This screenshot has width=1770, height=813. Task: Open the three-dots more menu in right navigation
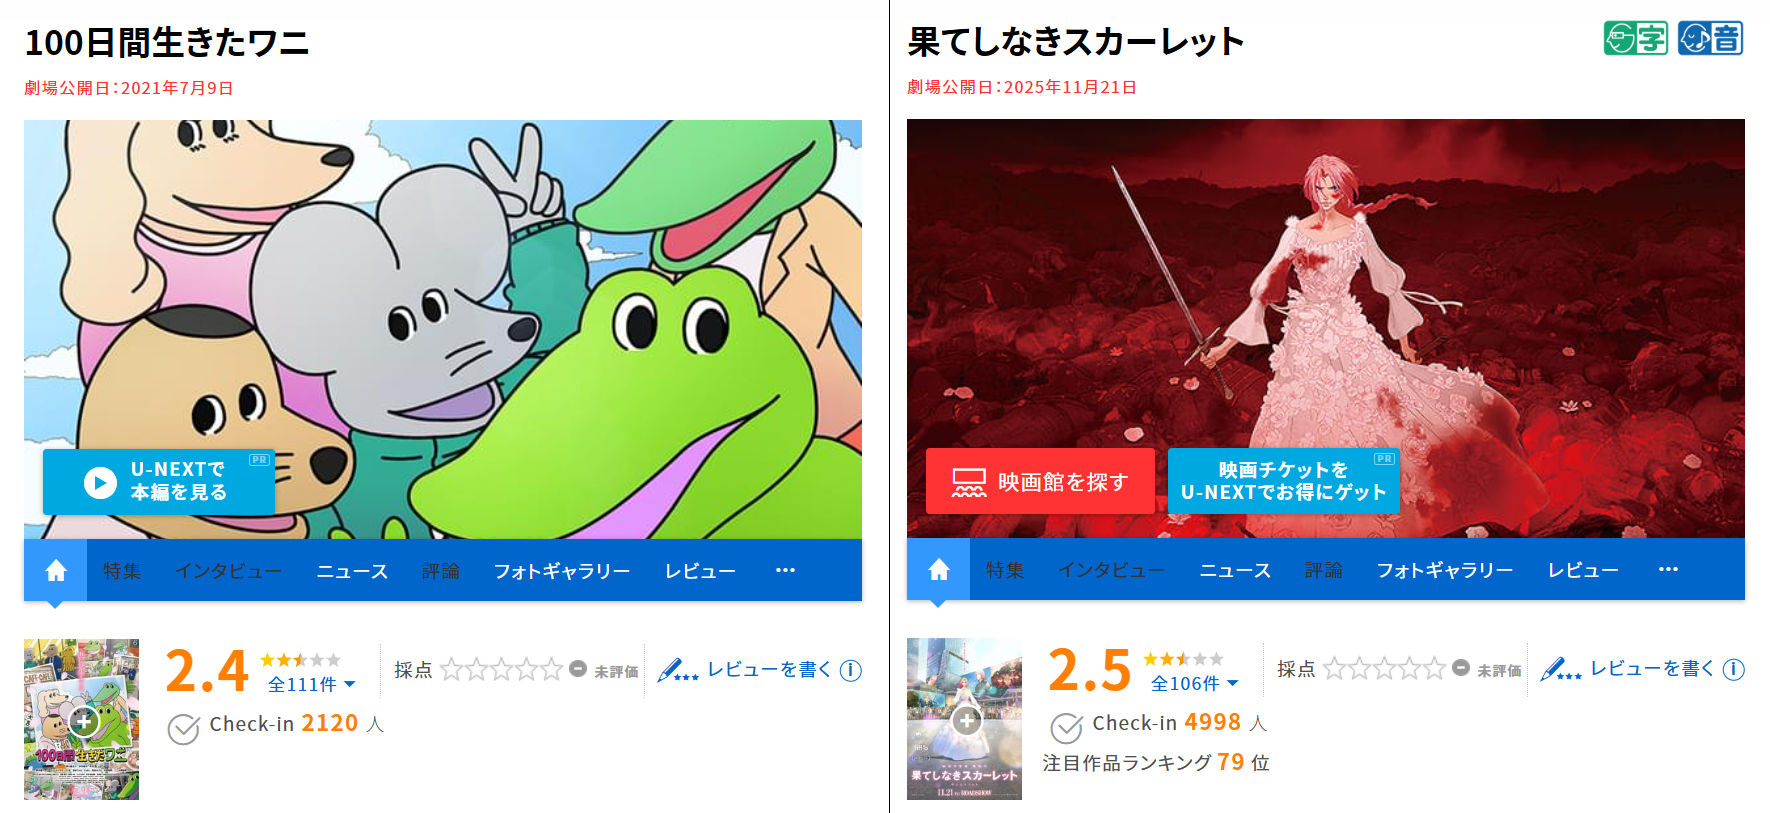[x=1668, y=569]
